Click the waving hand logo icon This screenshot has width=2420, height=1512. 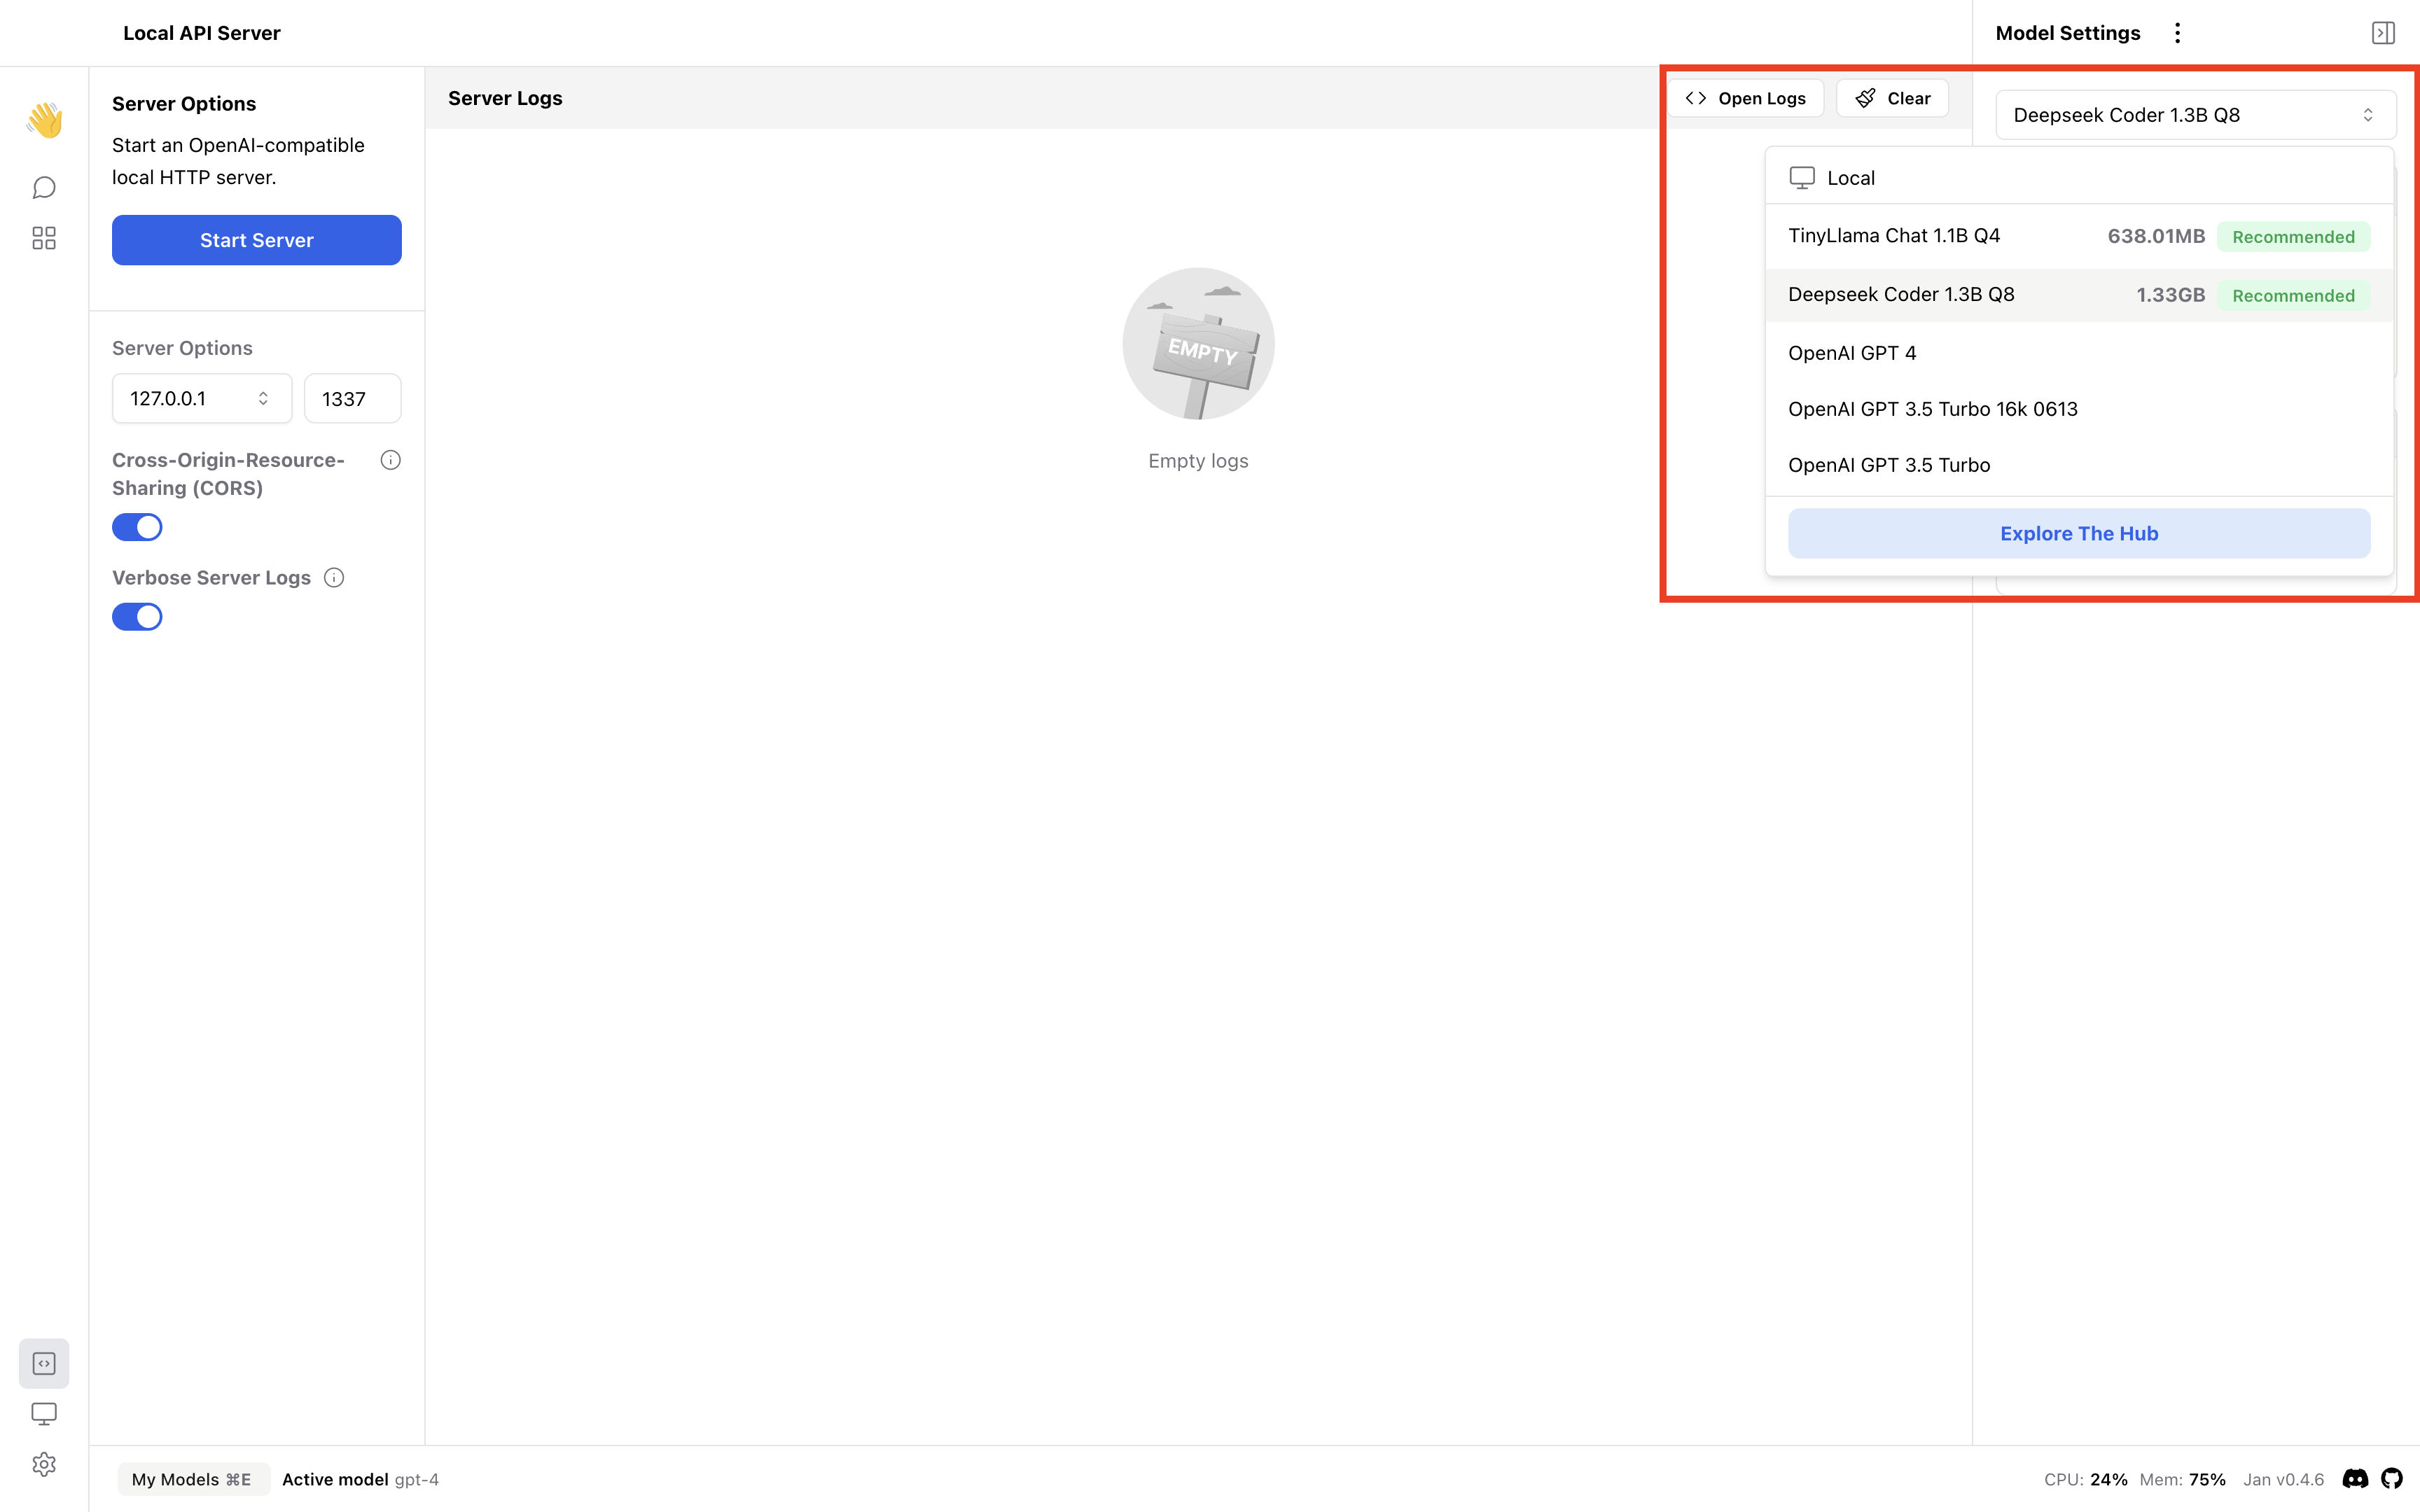click(44, 120)
